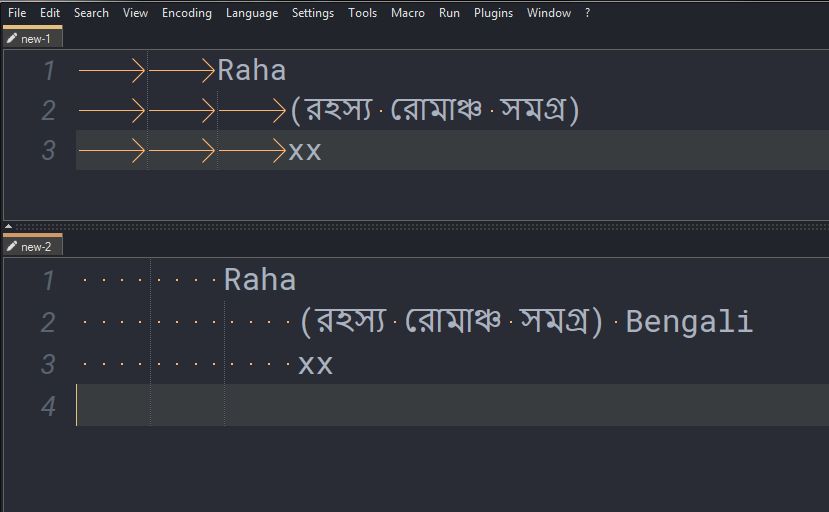Click the word Bengali in new-2
The height and width of the screenshot is (512, 829).
[688, 322]
